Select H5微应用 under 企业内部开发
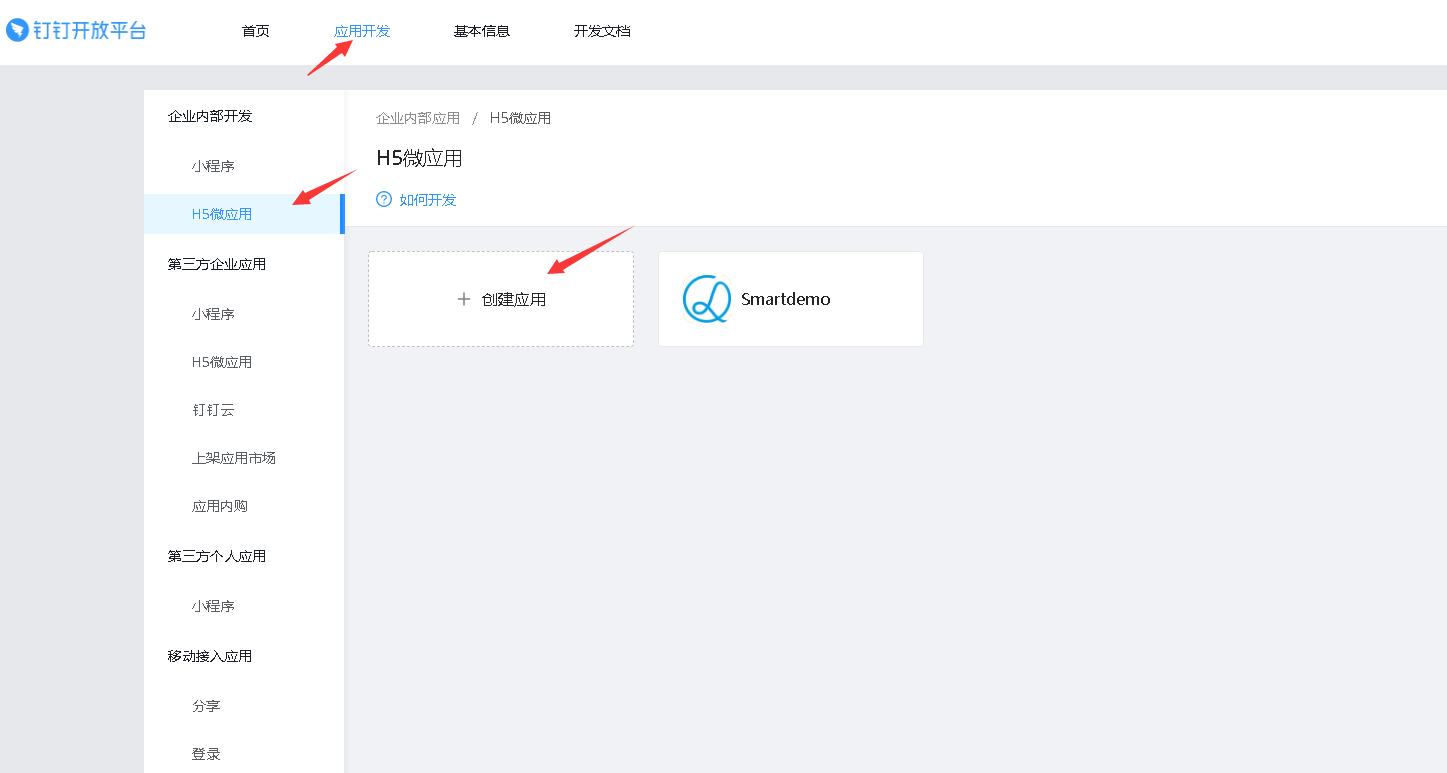Viewport: 1447px width, 773px height. pyautogui.click(x=244, y=214)
